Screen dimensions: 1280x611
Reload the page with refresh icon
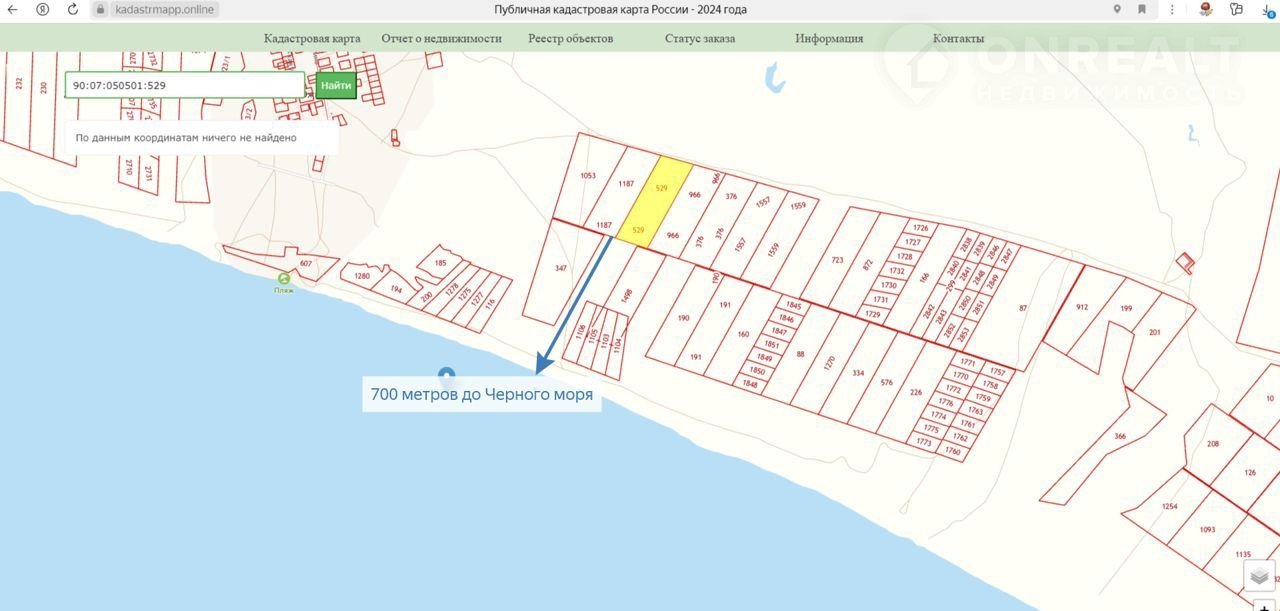pos(73,9)
